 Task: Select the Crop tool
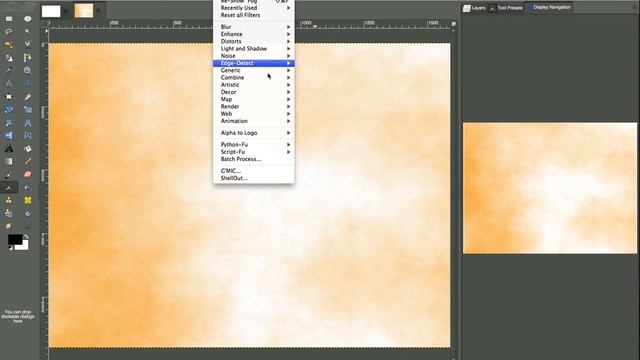click(27, 97)
